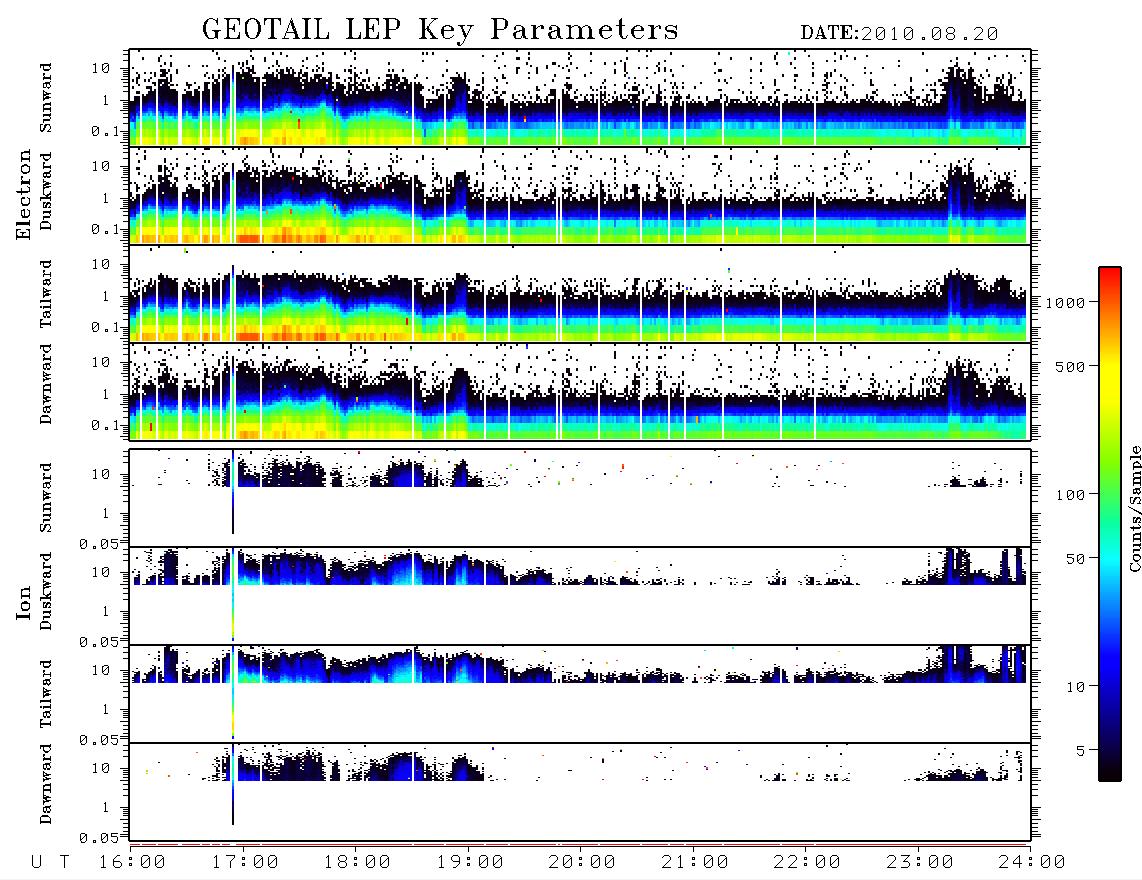Viewport: 1142px width, 880px height.
Task: Click the Electron Tailward spectrogram panel
Action: [580, 294]
